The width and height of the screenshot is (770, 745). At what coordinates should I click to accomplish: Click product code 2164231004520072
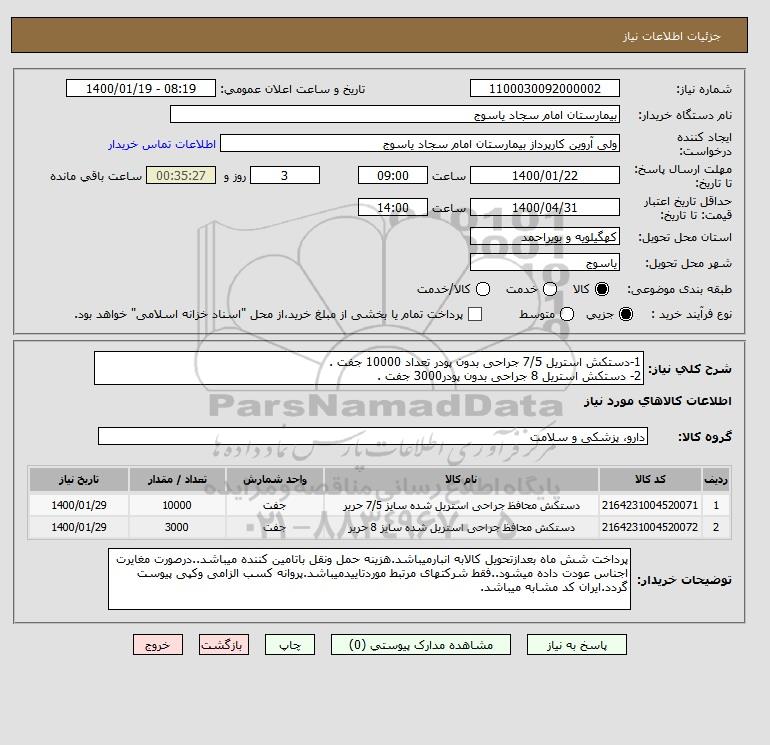tap(650, 527)
